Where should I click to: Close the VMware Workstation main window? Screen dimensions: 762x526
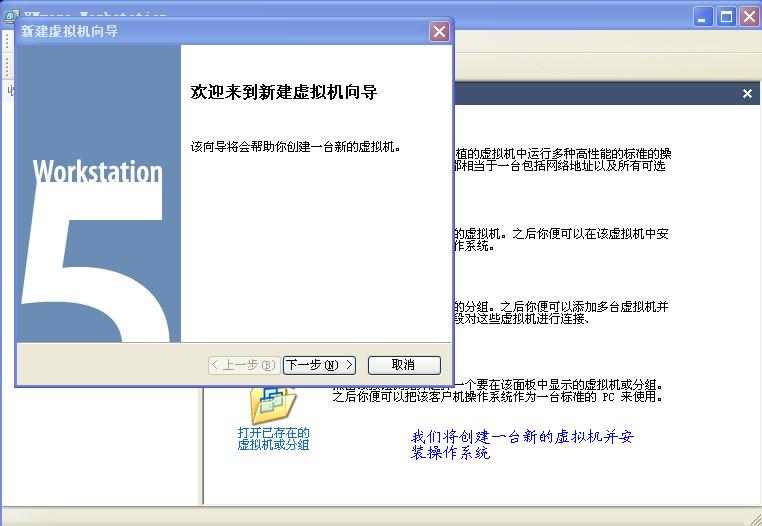(750, 16)
